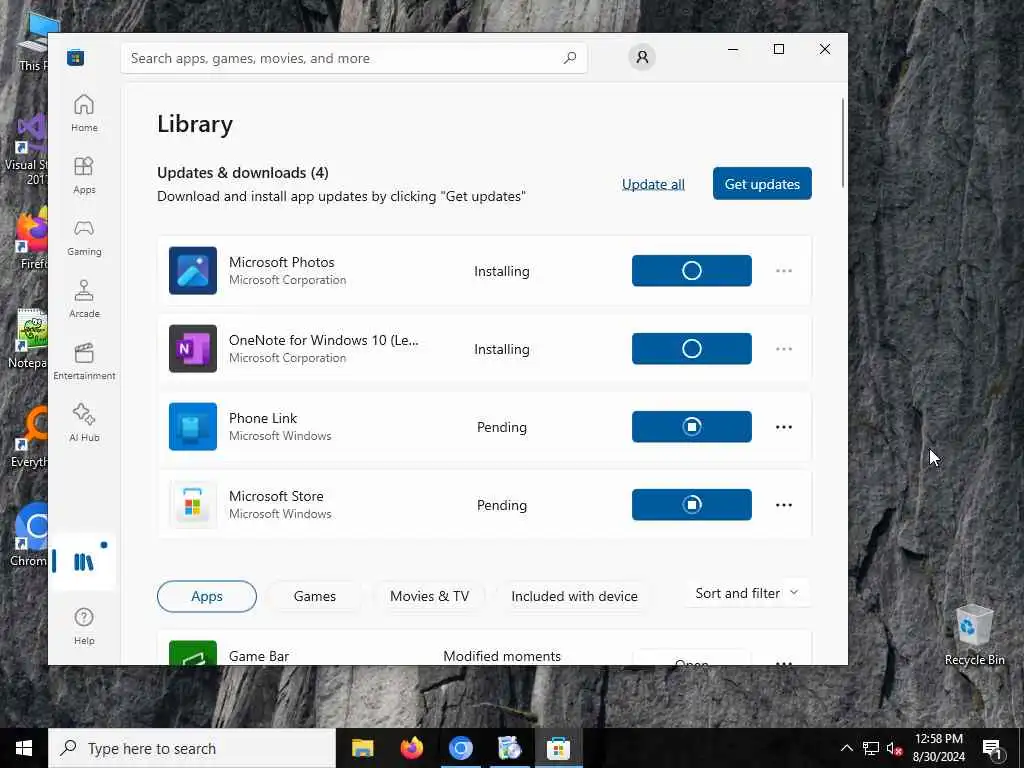Open Firefox from the taskbar
This screenshot has width=1024, height=768.
coord(411,748)
